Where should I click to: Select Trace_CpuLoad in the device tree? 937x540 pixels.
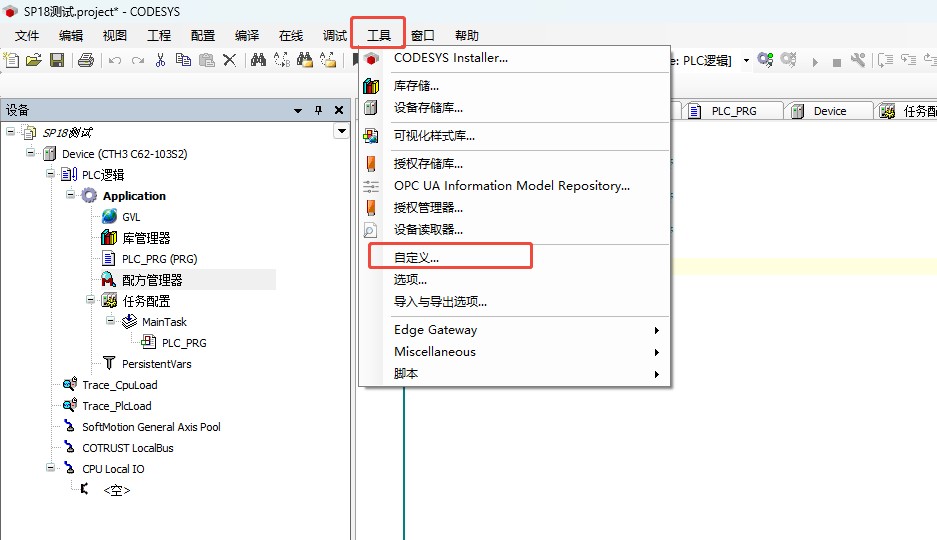click(120, 385)
